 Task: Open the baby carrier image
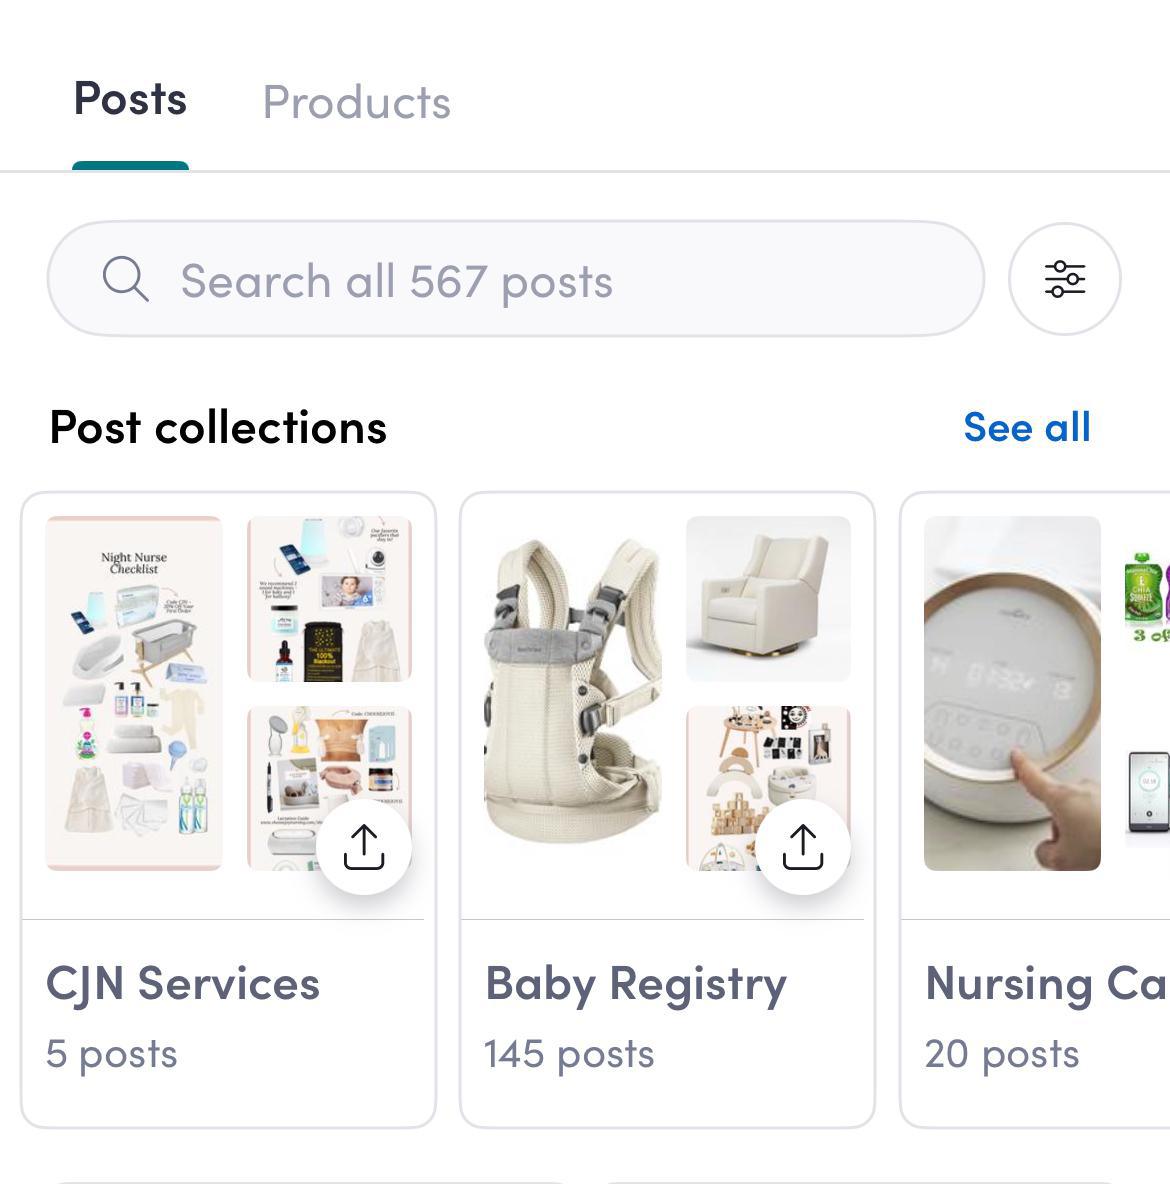click(572, 693)
